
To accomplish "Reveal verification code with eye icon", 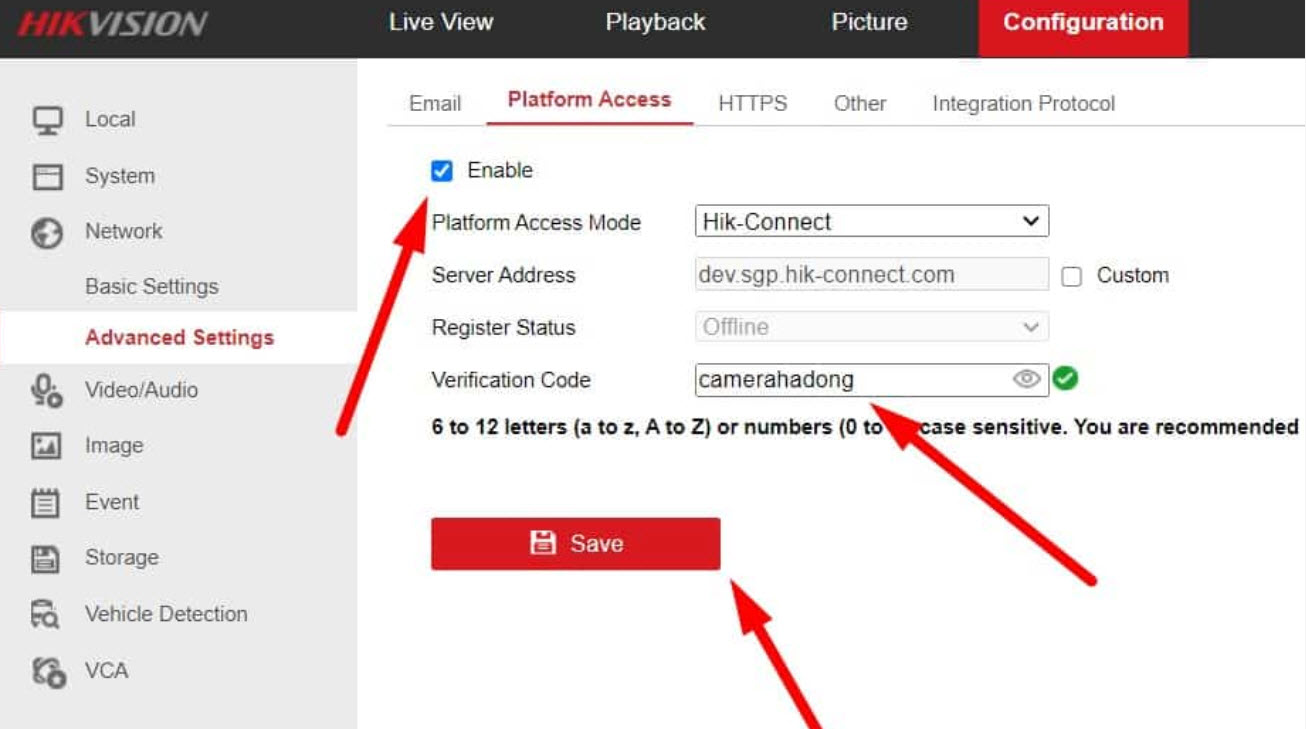I will tap(1027, 379).
